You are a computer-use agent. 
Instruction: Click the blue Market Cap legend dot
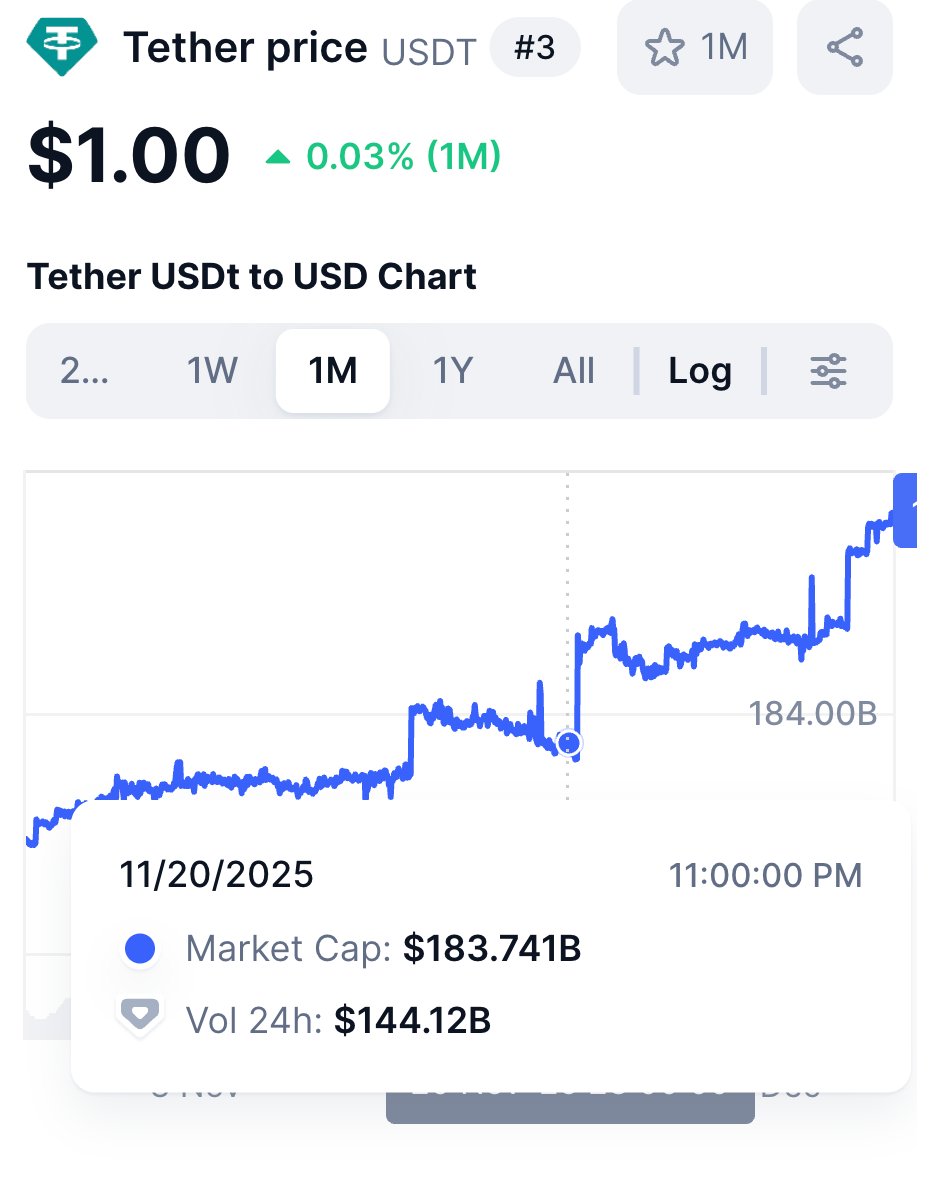tap(141, 949)
